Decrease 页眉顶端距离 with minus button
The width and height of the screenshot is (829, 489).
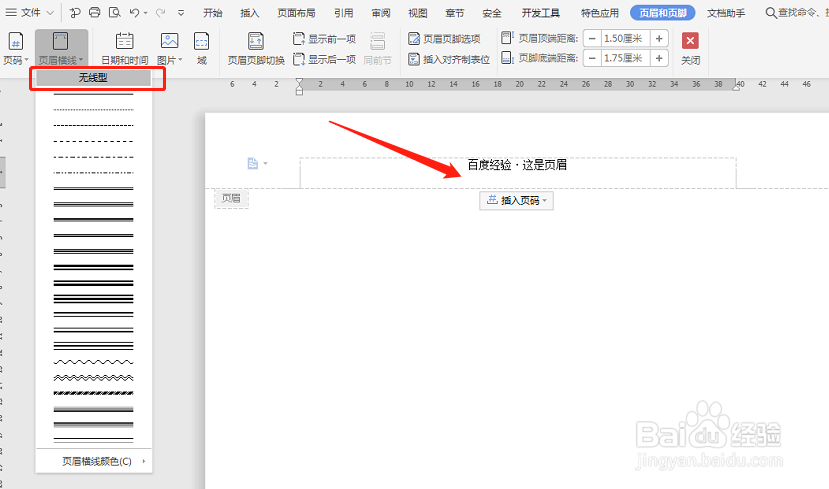(592, 39)
